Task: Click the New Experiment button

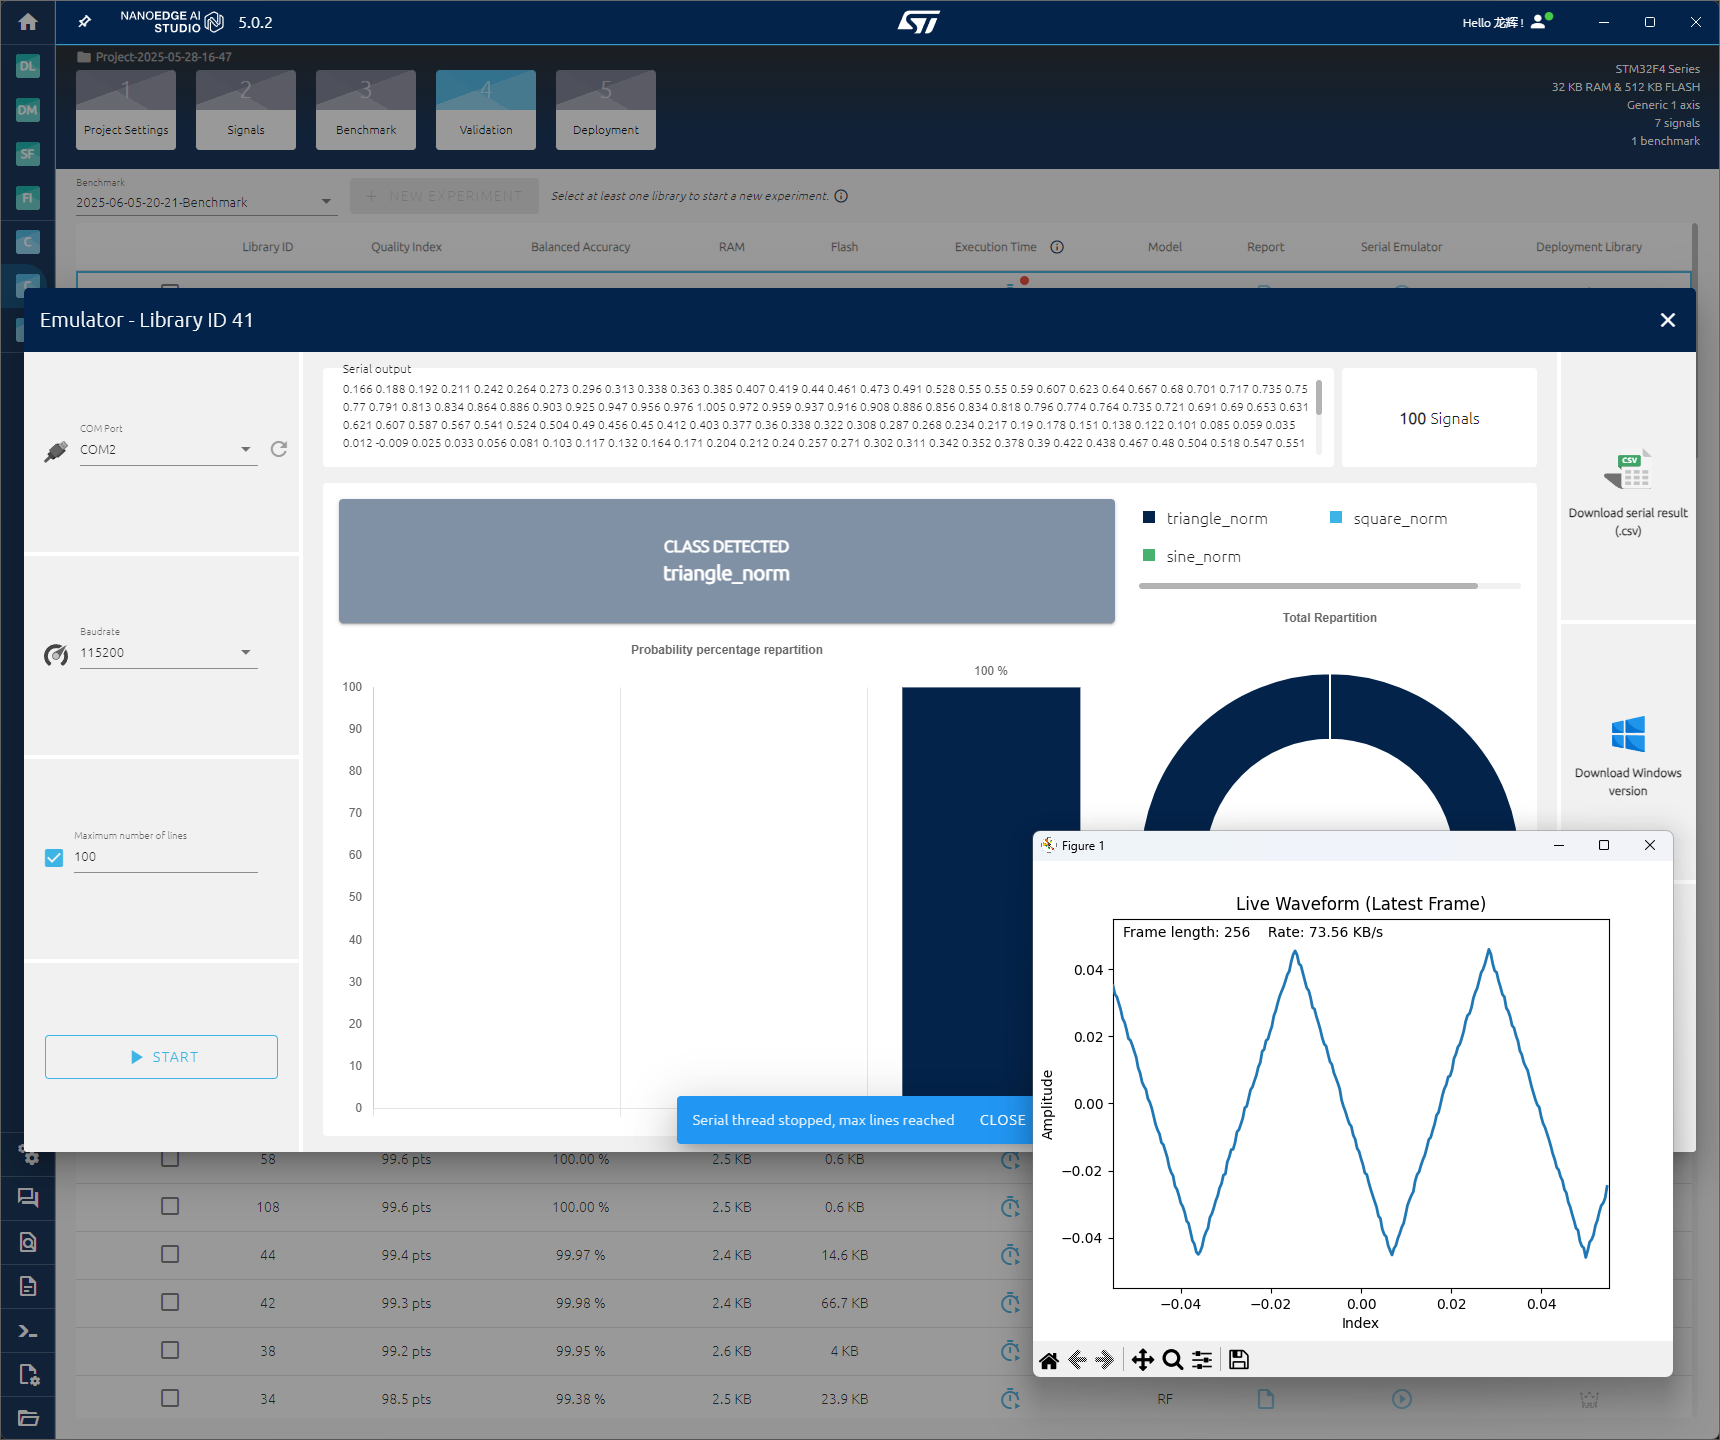Action: [444, 196]
